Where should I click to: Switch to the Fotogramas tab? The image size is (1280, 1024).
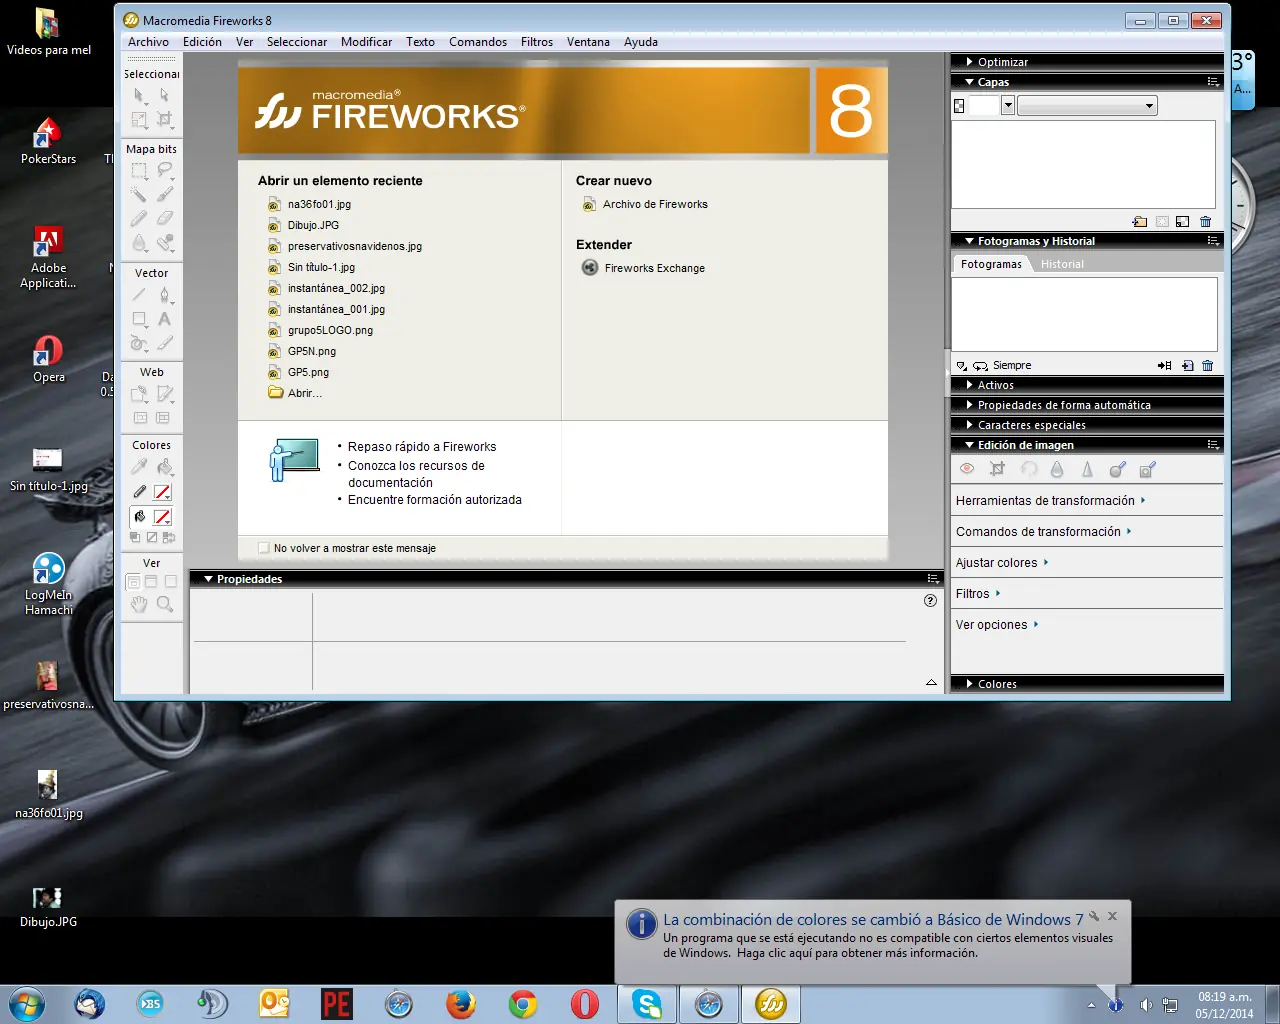click(x=991, y=264)
